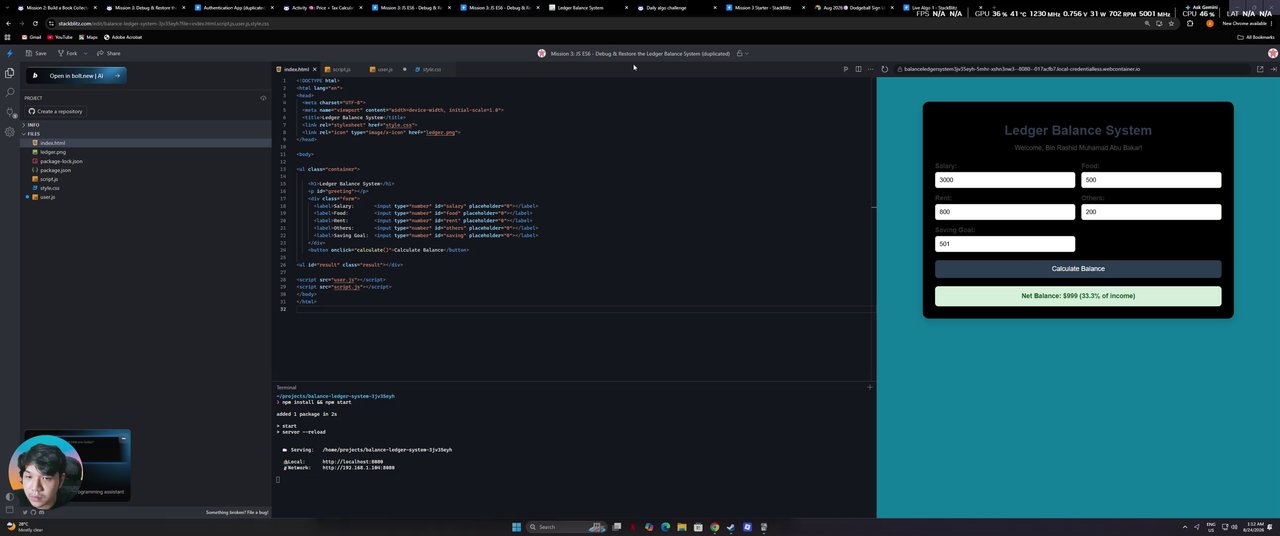Reload the preview pane
This screenshot has height=536, width=1280.
pyautogui.click(x=884, y=69)
